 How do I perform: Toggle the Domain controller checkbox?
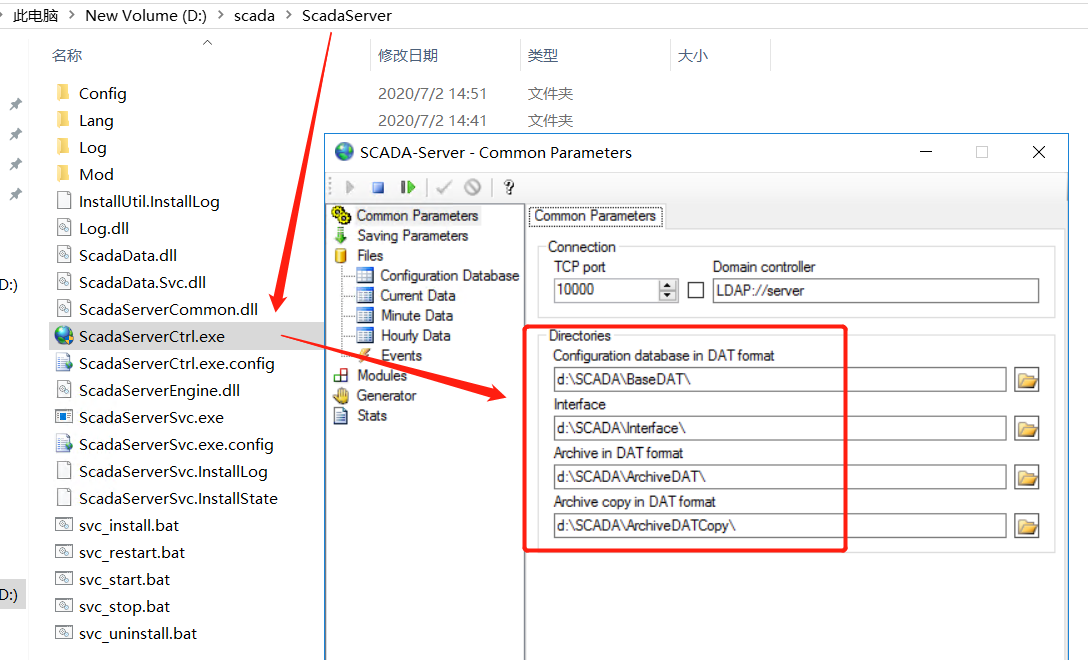click(695, 290)
